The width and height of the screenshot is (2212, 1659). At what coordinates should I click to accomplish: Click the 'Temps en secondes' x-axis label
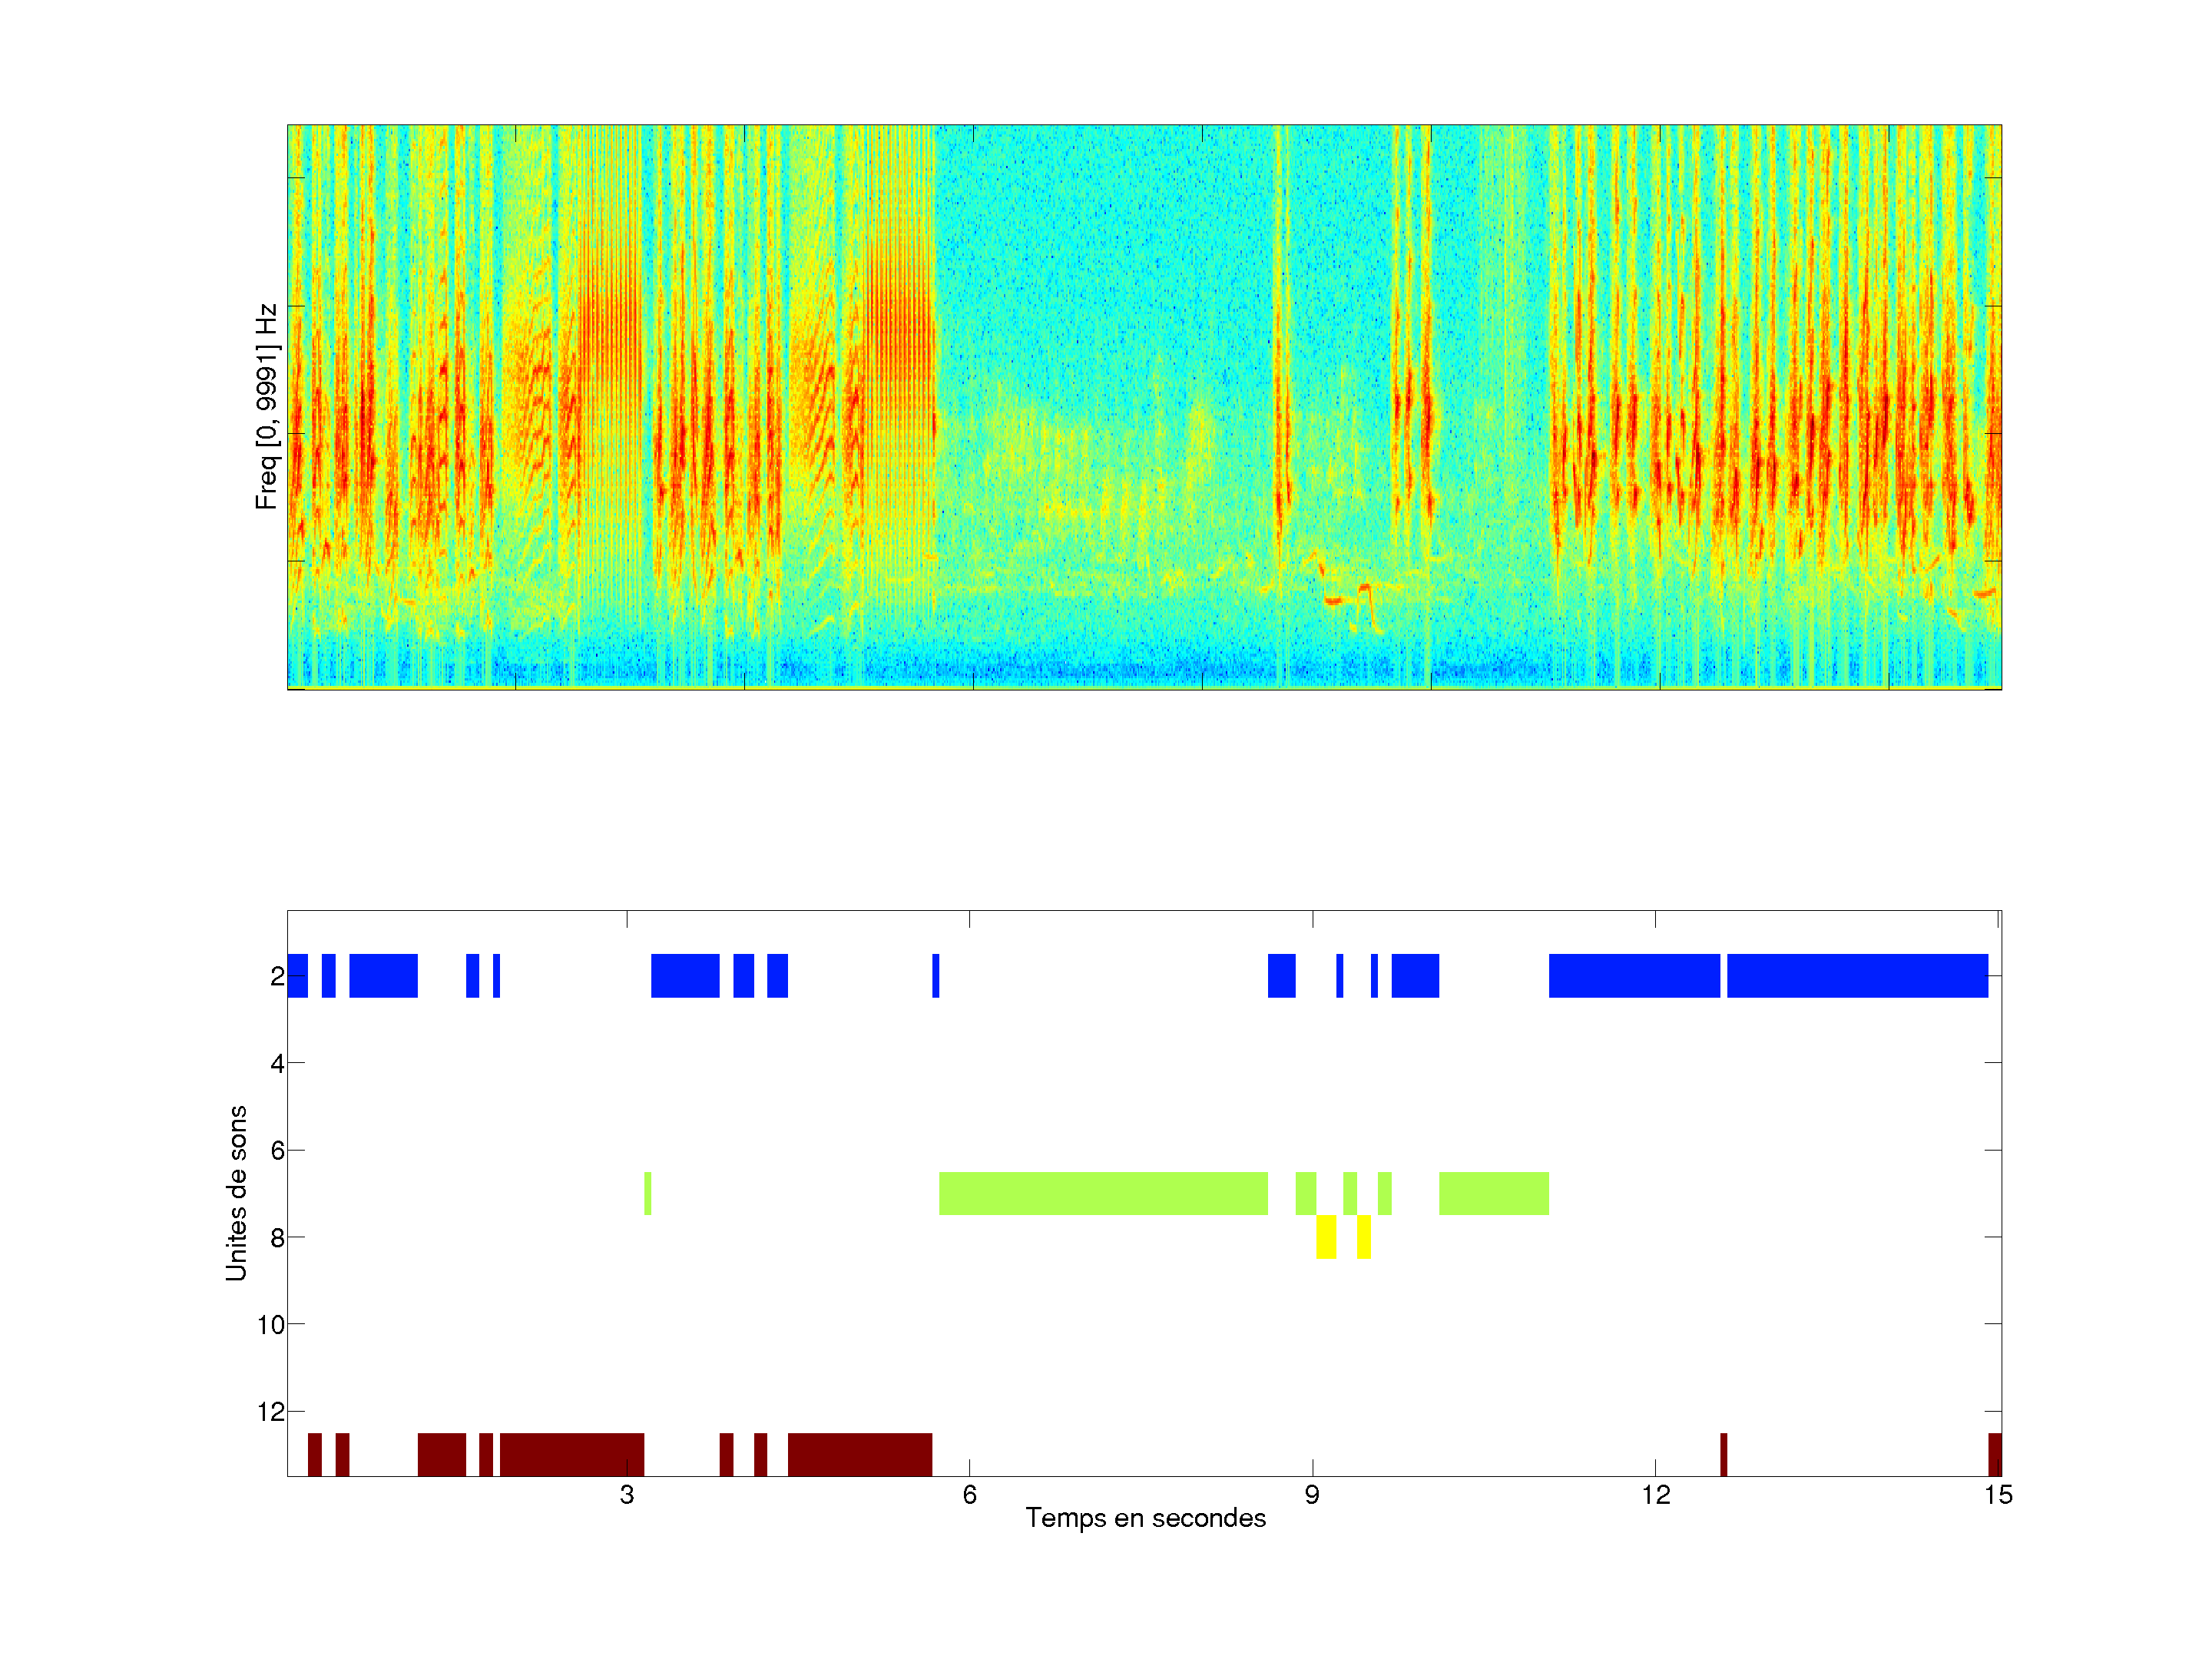(x=1145, y=1518)
